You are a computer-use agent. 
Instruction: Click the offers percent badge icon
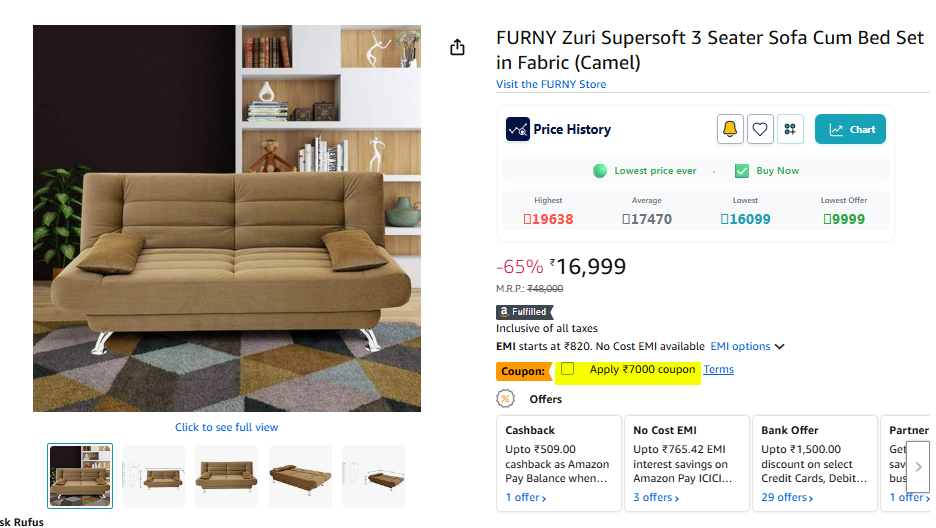(x=506, y=399)
